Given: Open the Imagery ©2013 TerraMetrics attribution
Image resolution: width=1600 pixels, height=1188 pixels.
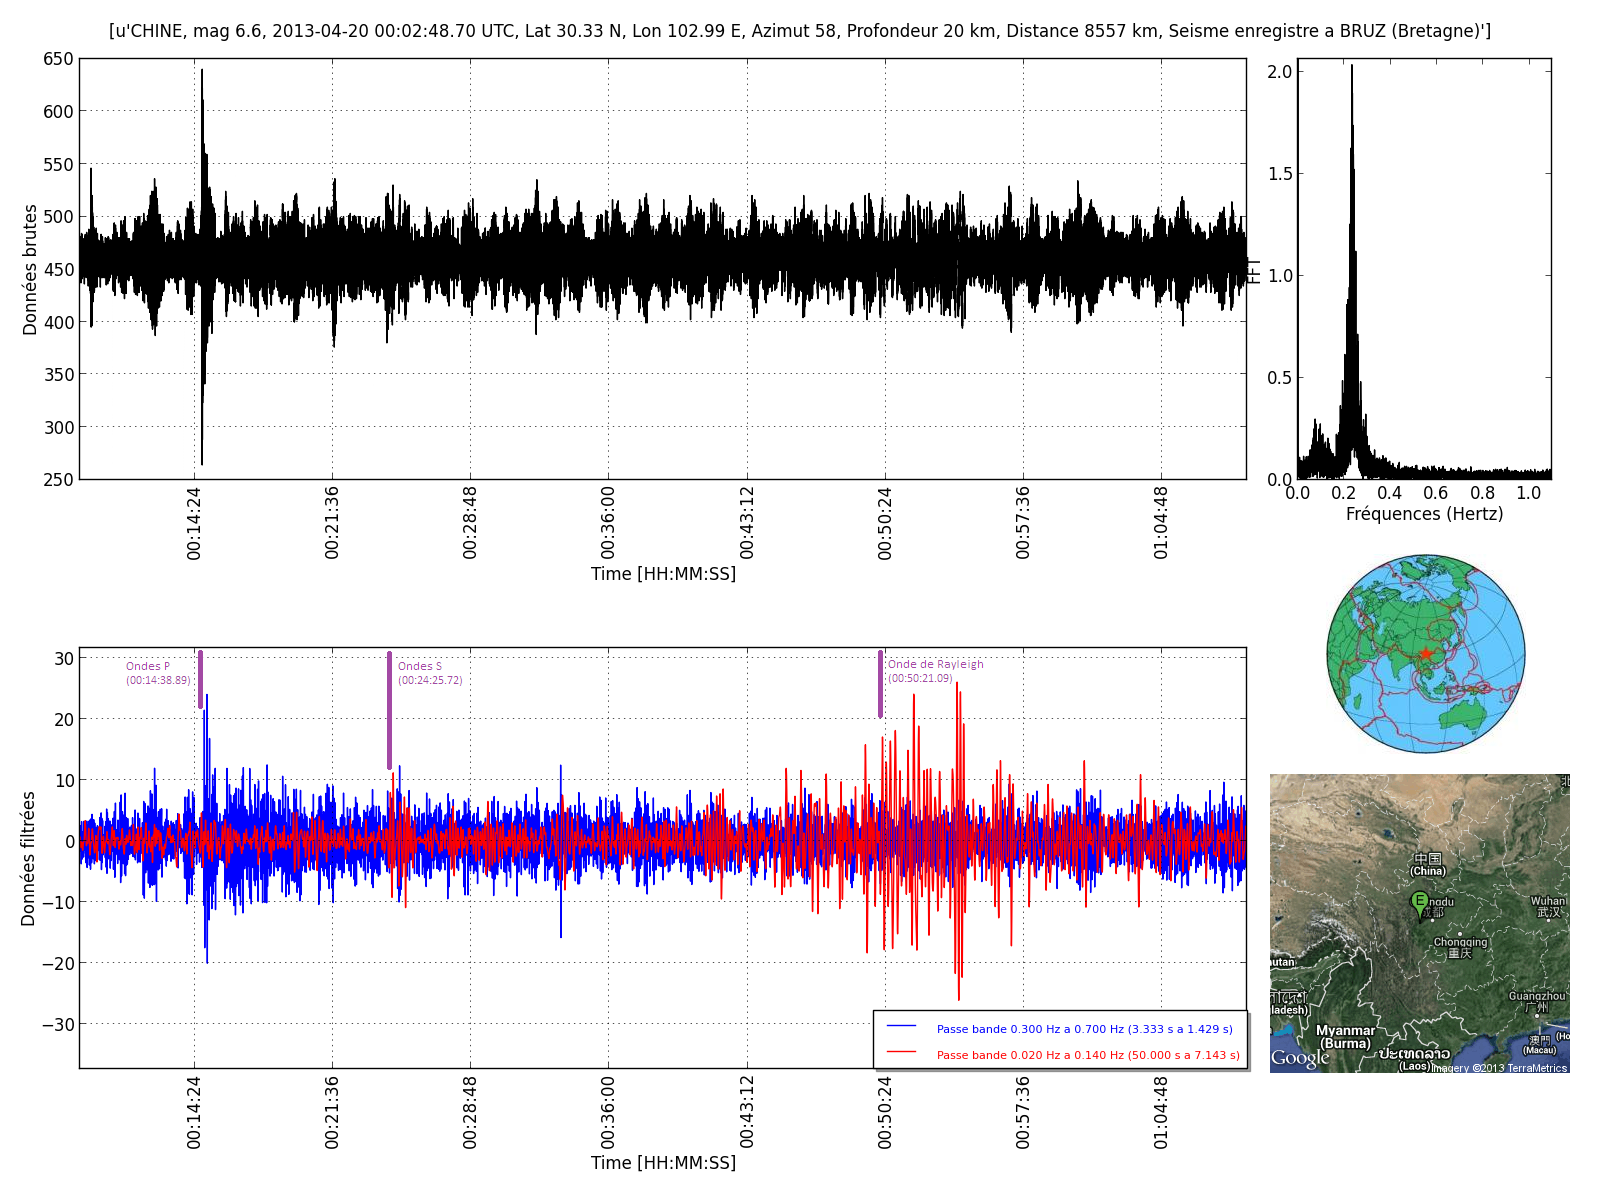Looking at the screenshot, I should [1499, 1068].
